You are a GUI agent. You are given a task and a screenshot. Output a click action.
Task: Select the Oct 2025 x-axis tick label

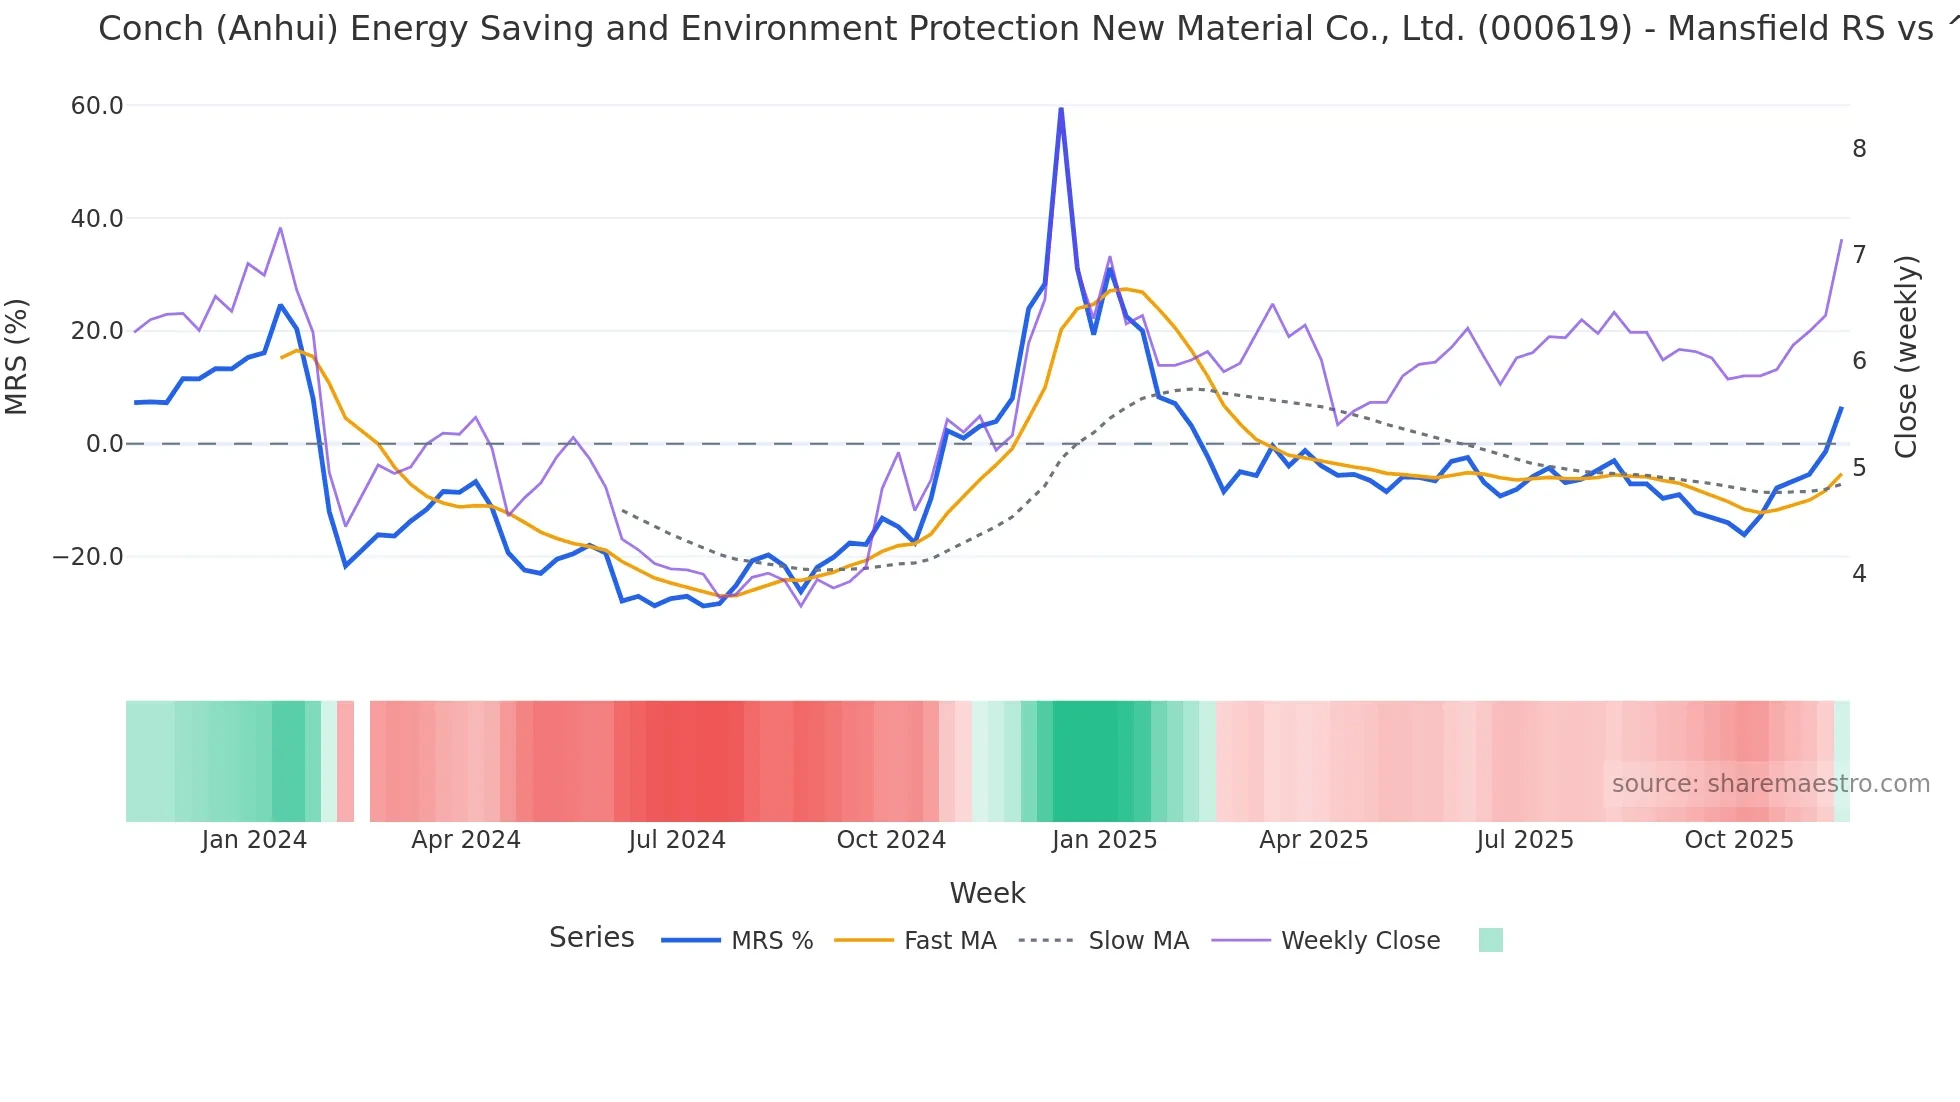click(x=1739, y=840)
